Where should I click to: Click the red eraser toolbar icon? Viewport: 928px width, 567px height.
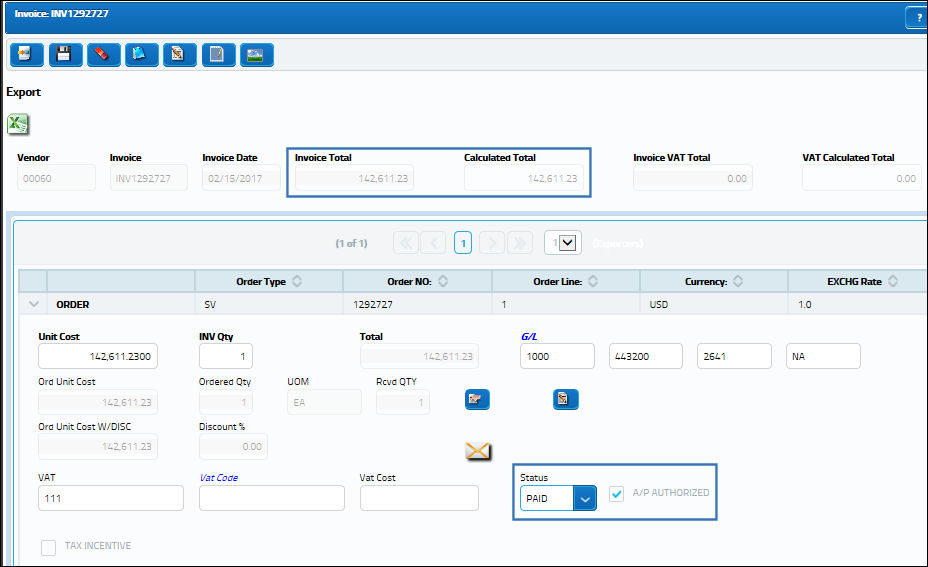pyautogui.click(x=104, y=55)
